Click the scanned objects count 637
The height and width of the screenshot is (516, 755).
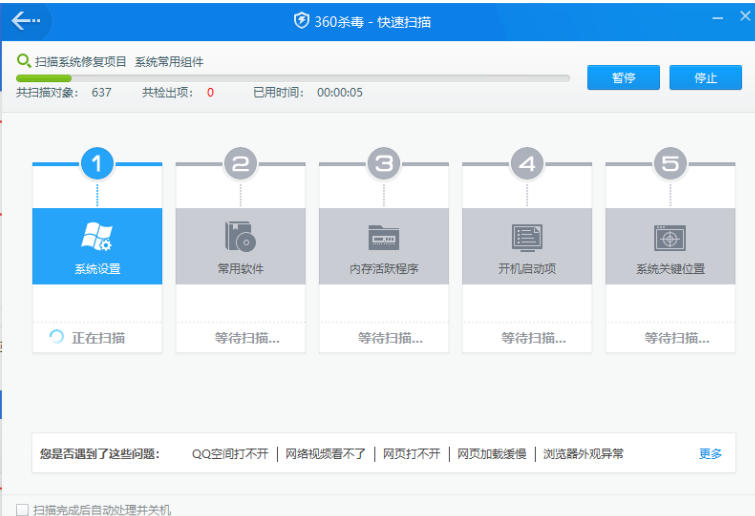coord(102,92)
